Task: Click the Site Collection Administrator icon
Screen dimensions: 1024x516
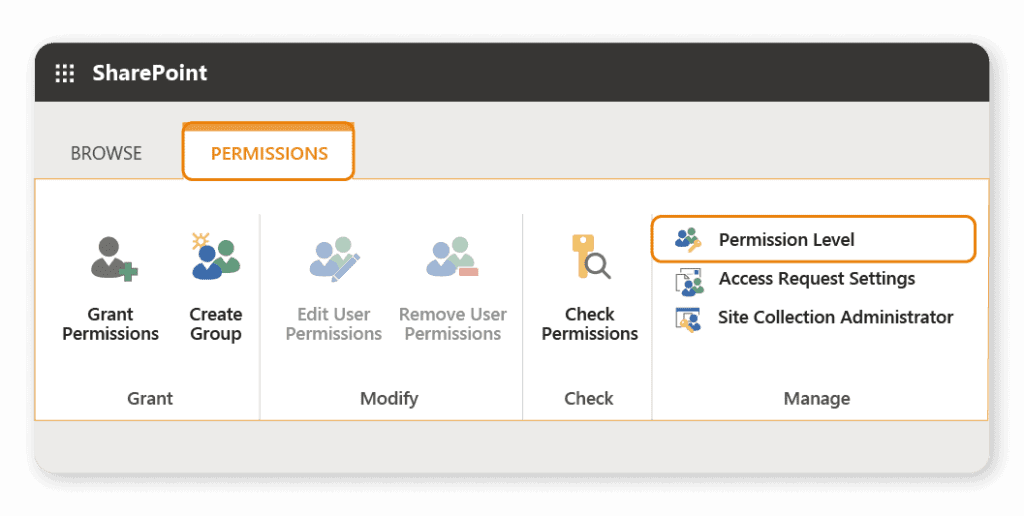Action: 688,319
